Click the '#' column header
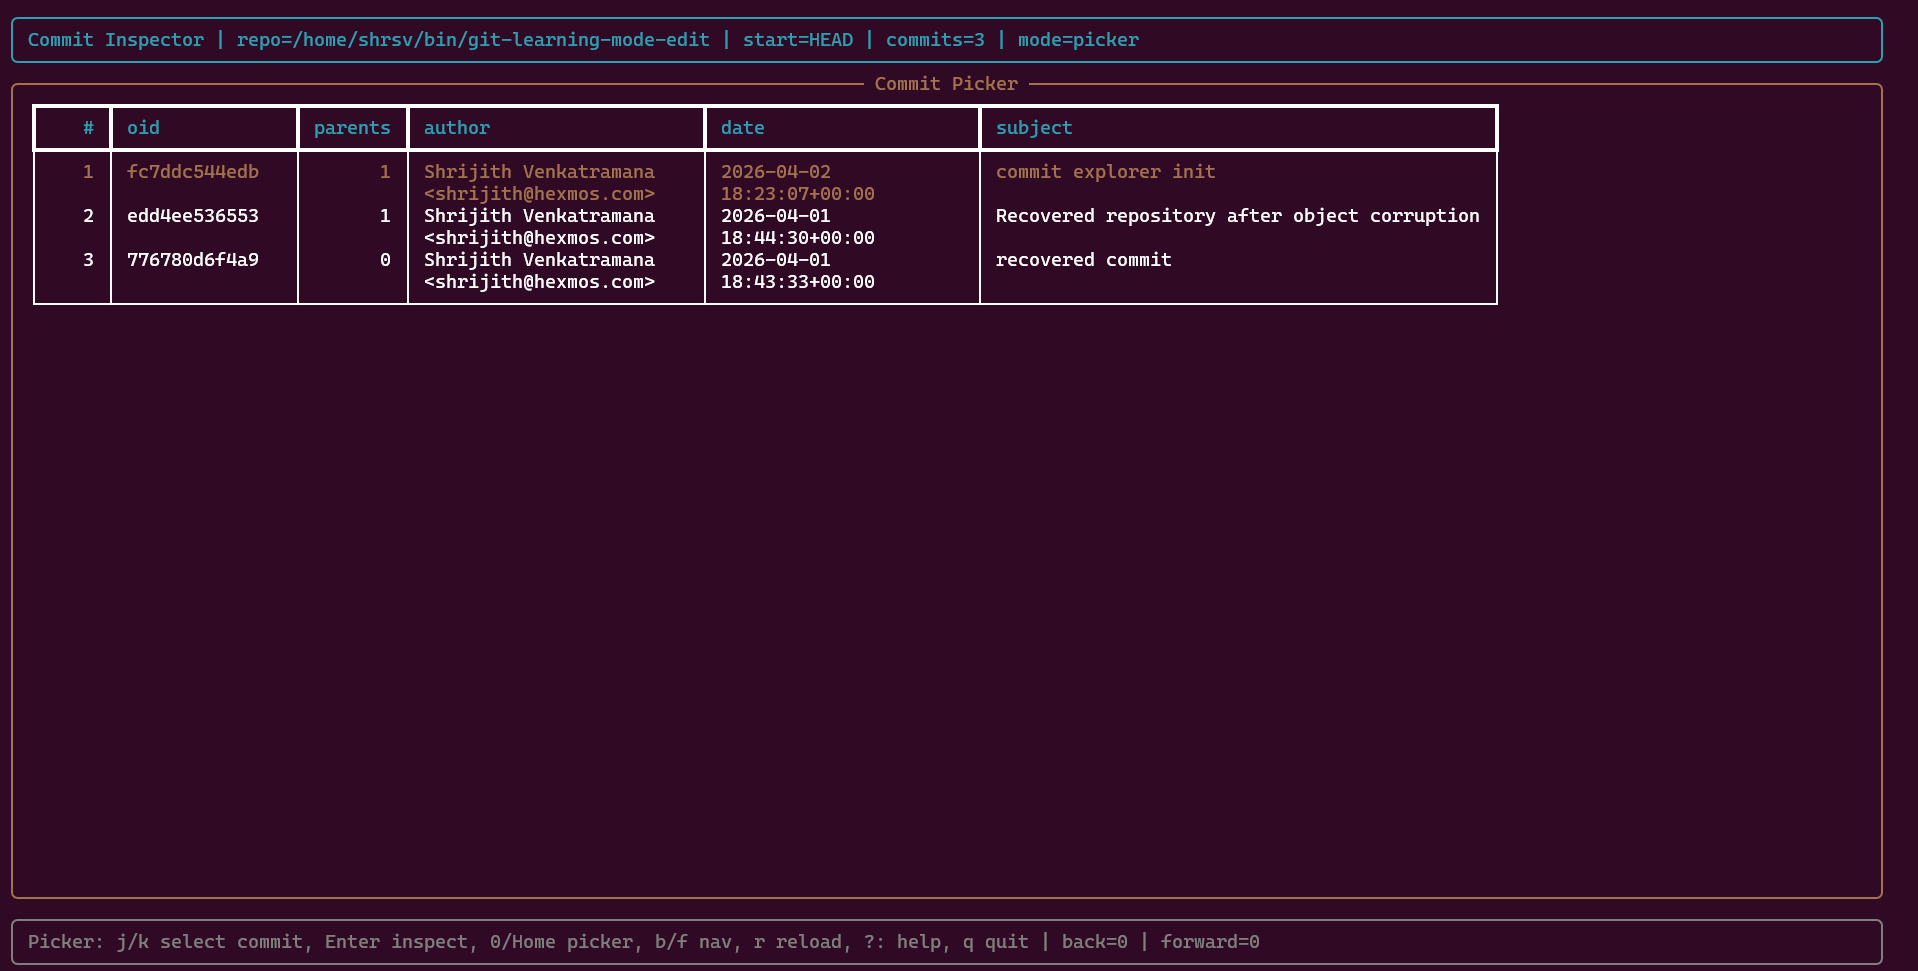This screenshot has width=1918, height=971. [88, 128]
